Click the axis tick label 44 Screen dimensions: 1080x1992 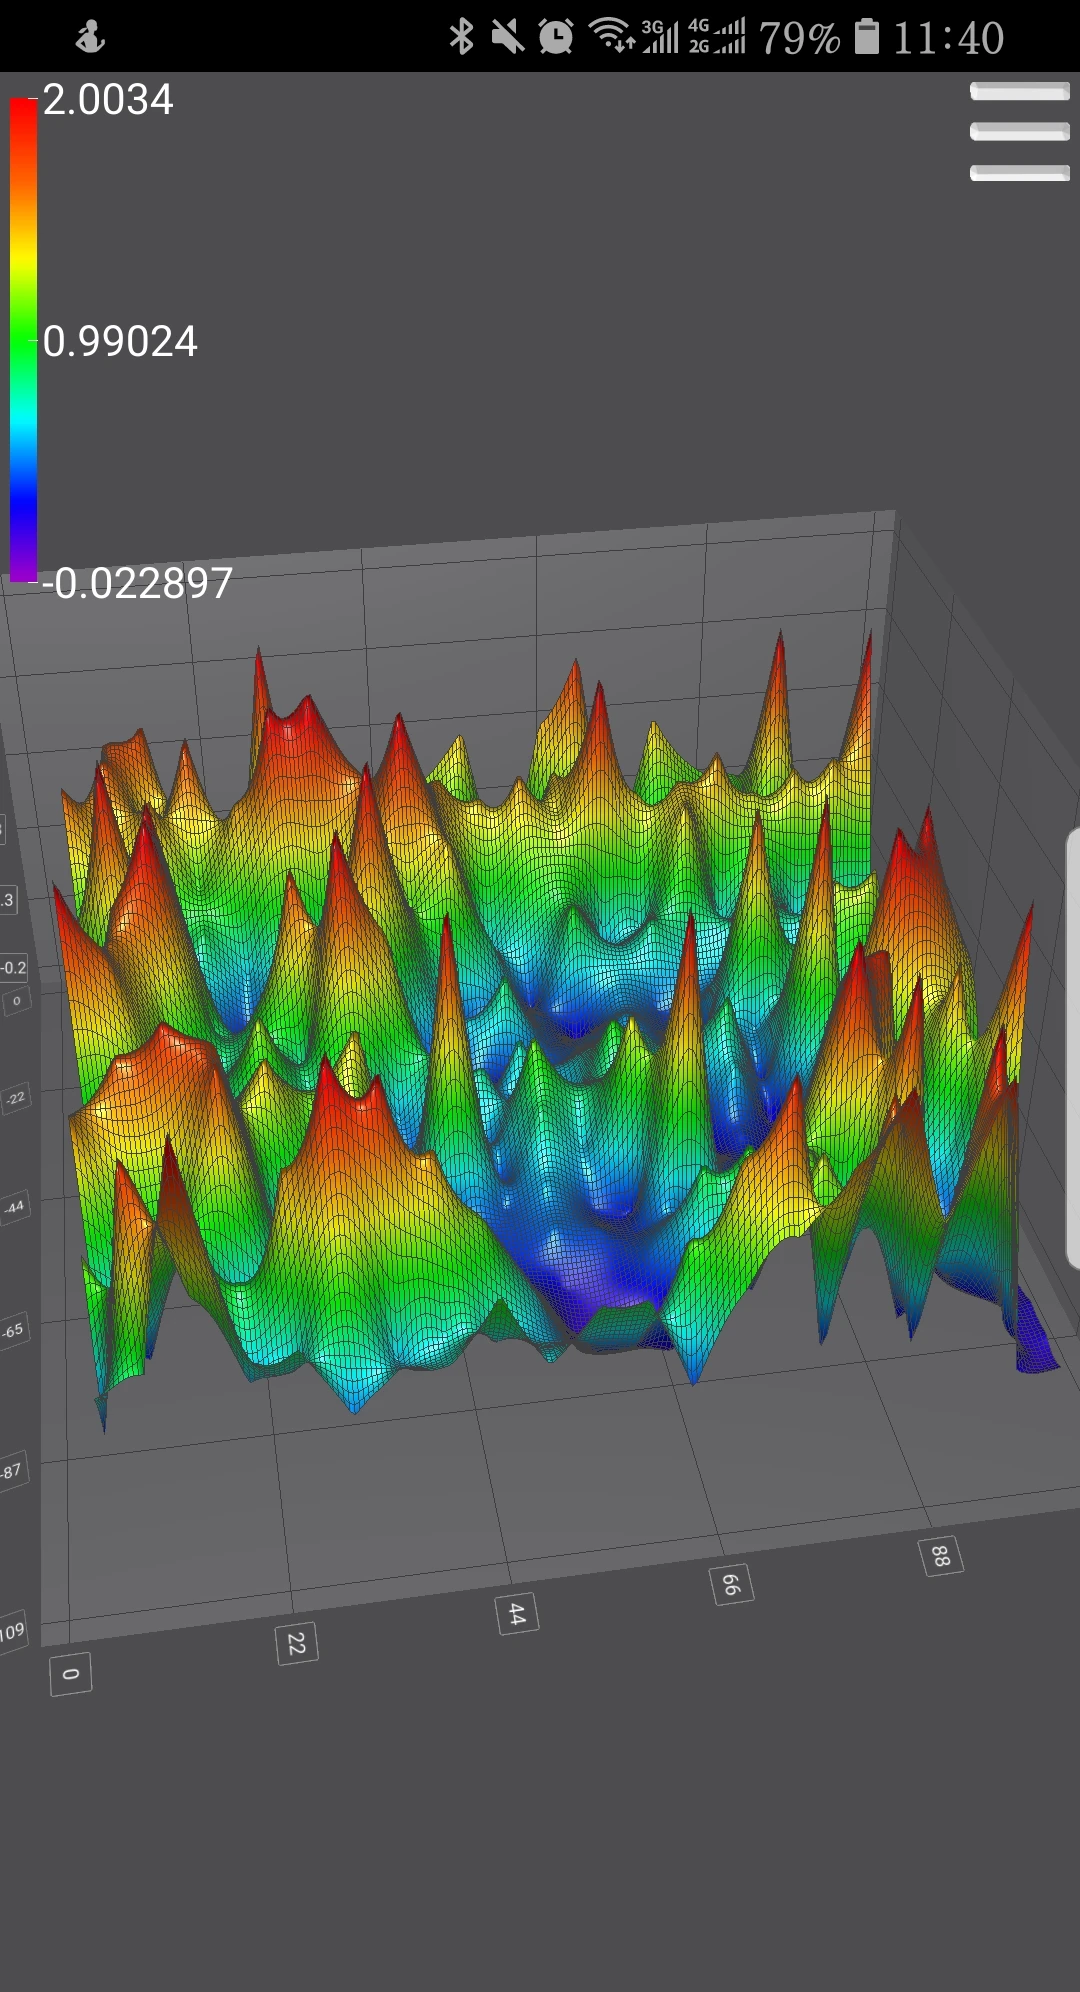(517, 1613)
